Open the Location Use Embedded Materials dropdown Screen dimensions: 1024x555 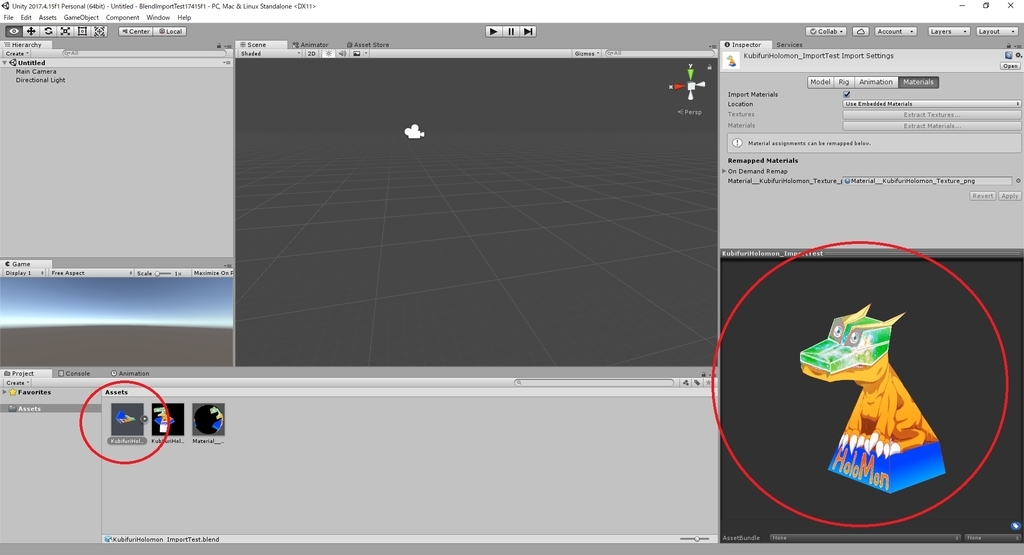(931, 104)
